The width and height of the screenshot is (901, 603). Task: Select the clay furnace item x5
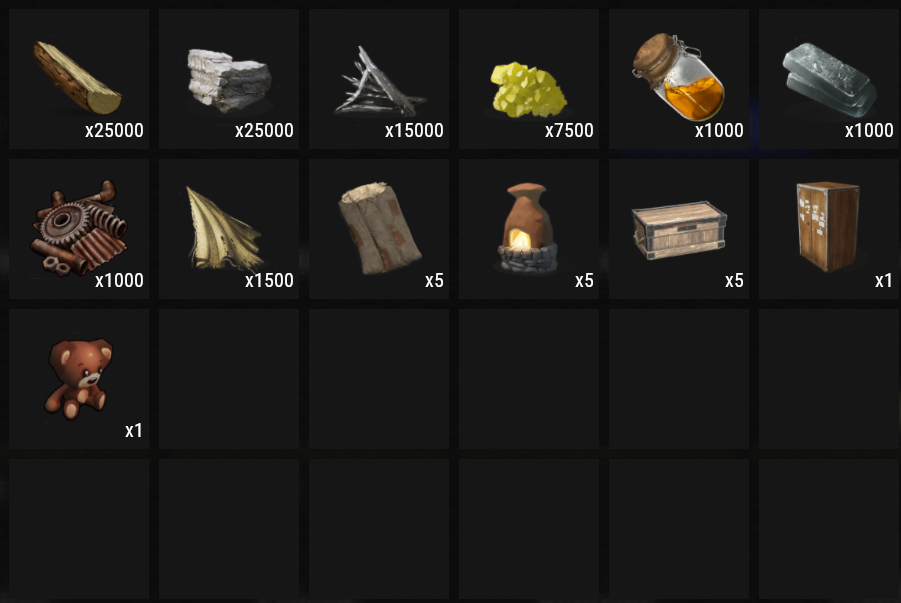(529, 229)
